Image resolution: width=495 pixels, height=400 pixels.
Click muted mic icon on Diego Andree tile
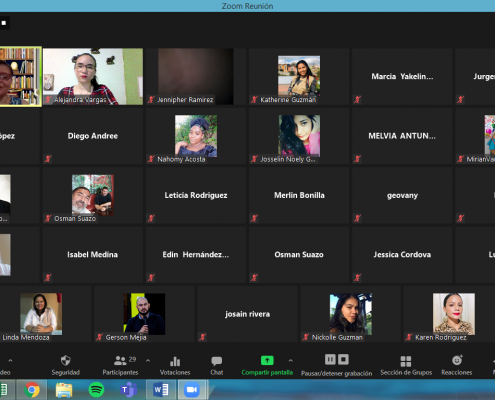48,159
